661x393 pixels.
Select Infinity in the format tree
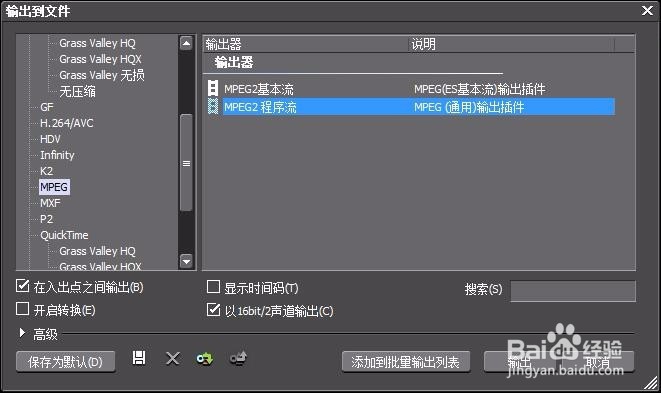[57, 155]
